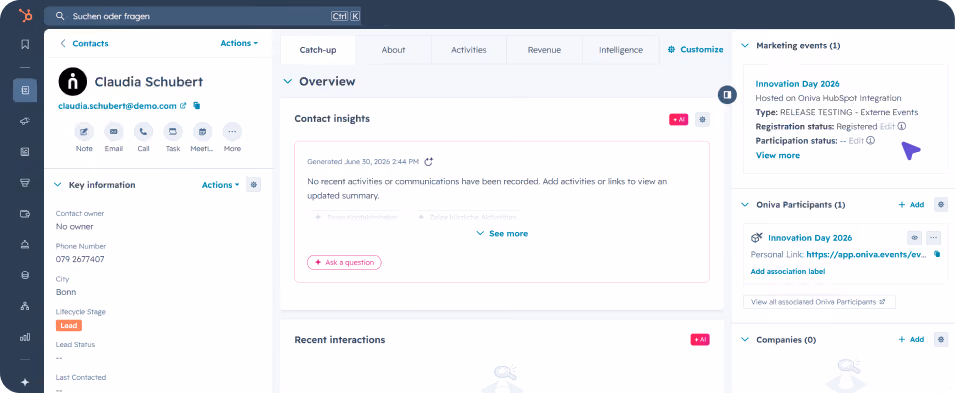Switch to the Activities tab
The height and width of the screenshot is (393, 955).
click(x=469, y=50)
